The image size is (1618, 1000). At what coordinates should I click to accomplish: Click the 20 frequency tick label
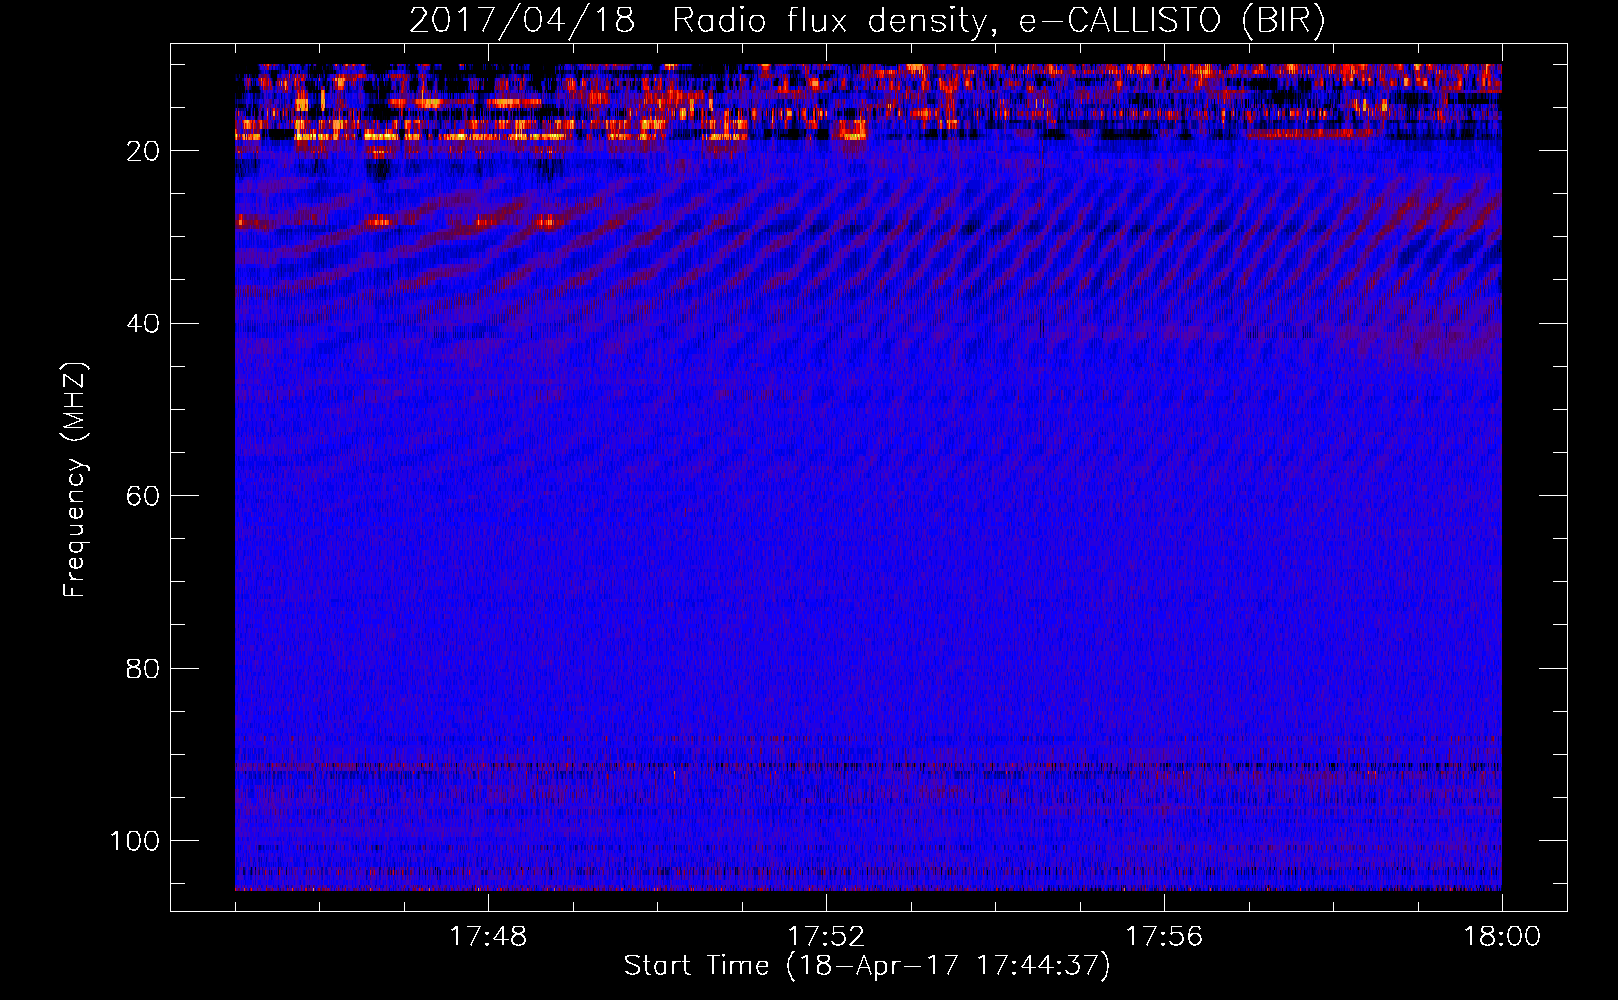pos(143,151)
